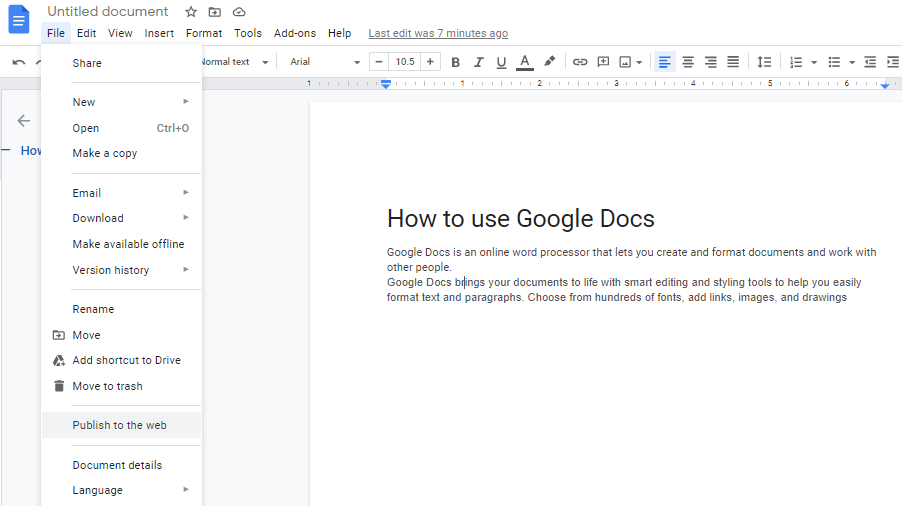
Task: Toggle underline formatting
Action: [501, 62]
